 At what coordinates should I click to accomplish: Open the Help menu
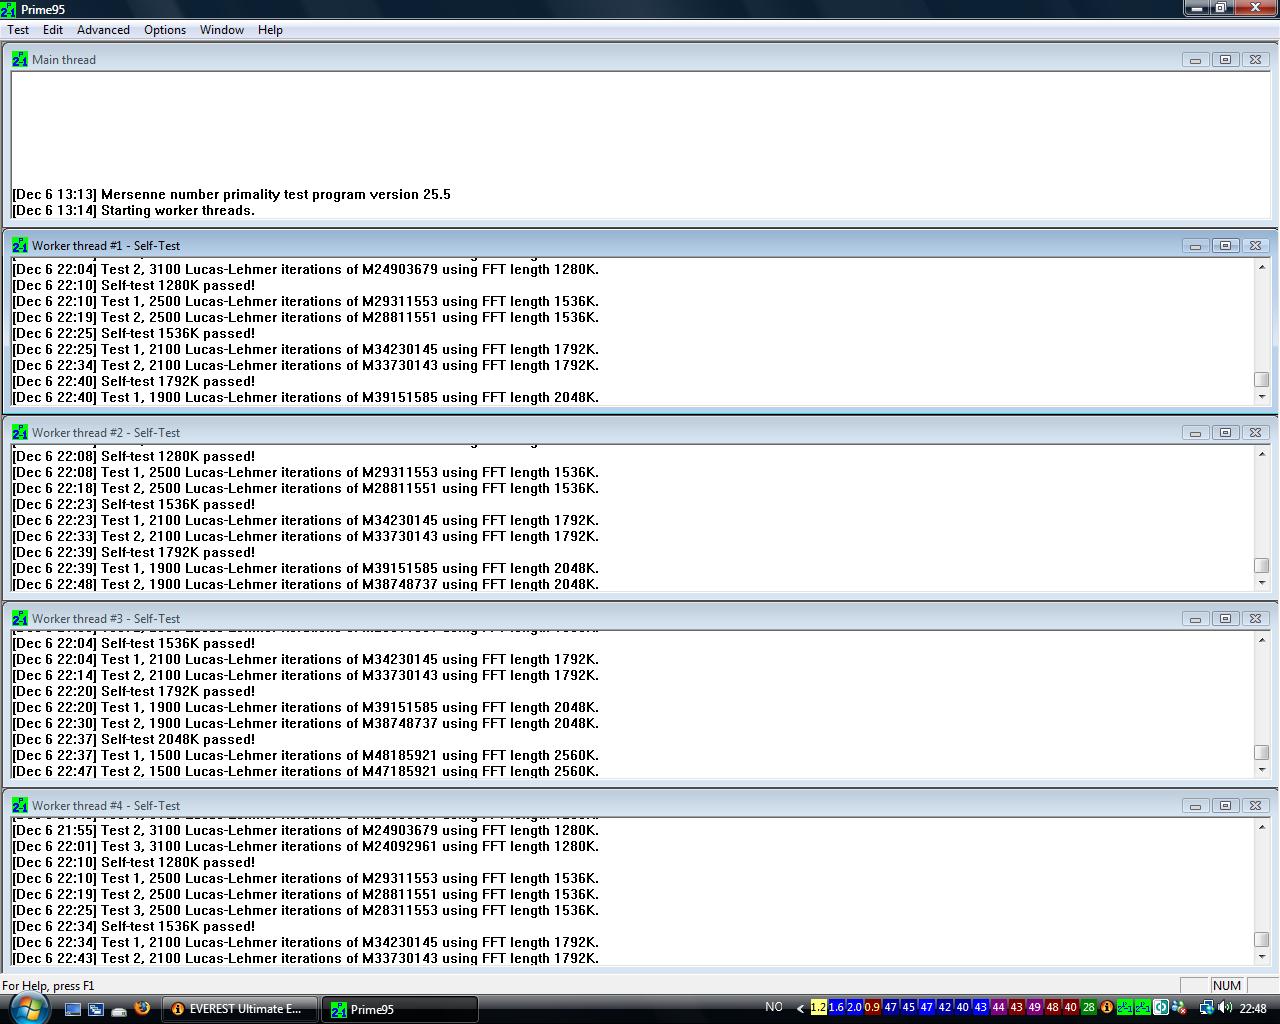tap(270, 30)
